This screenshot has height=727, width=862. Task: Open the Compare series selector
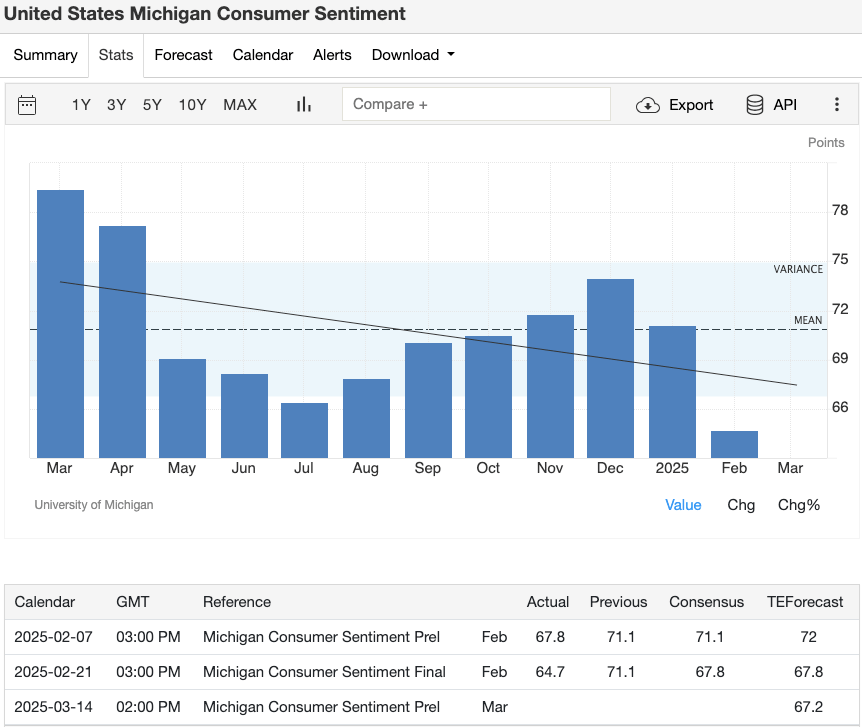tap(476, 103)
